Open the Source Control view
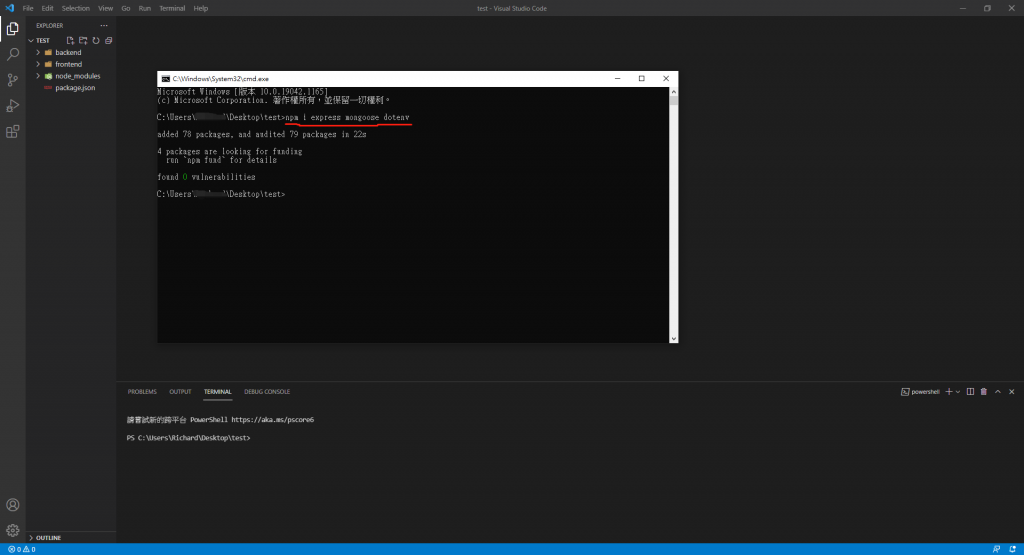Screen dimensions: 1024x555 point(12,80)
